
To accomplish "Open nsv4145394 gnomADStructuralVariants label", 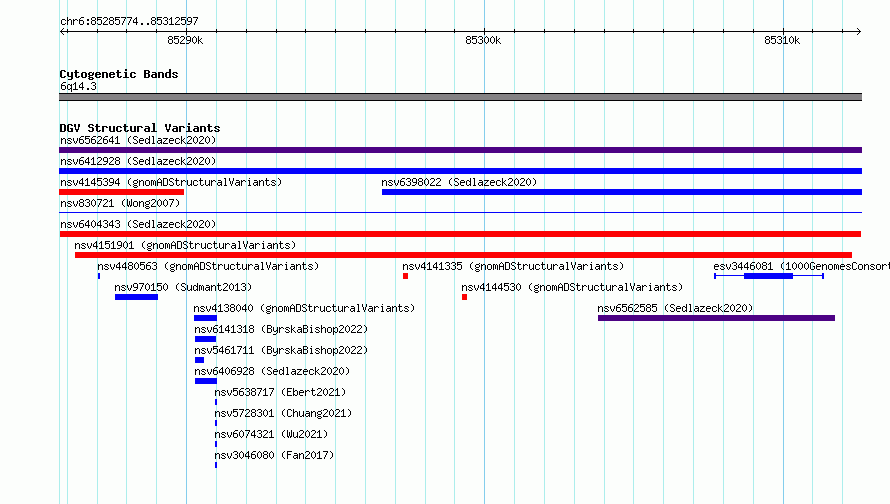I will click(171, 182).
